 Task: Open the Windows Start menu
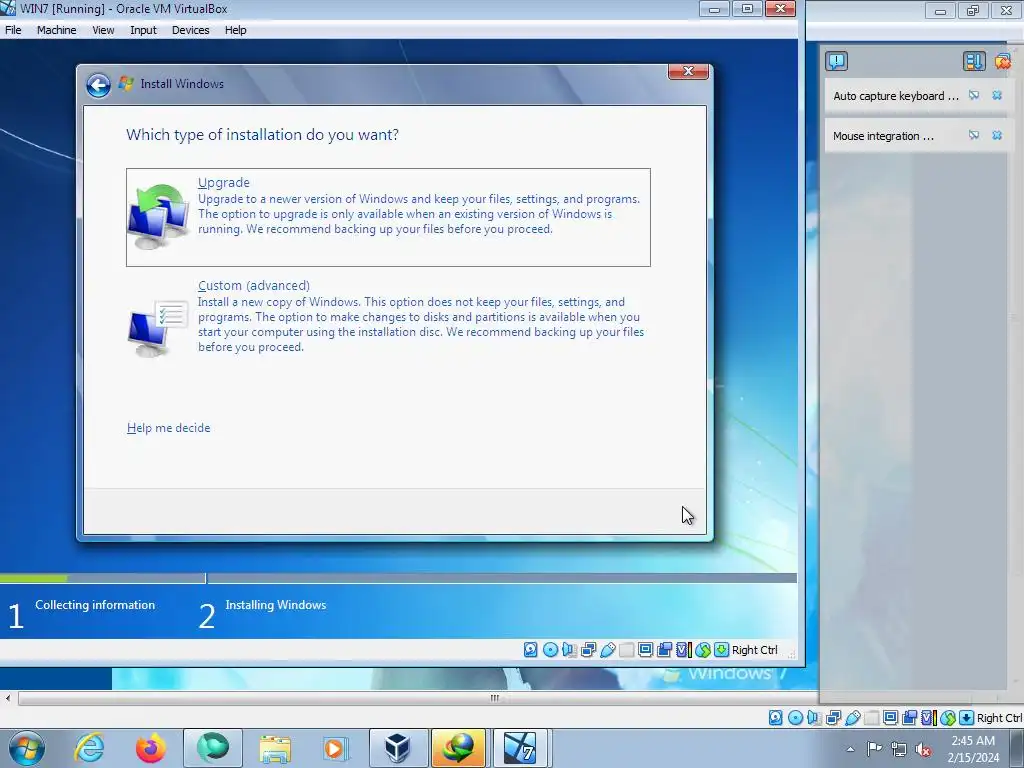[x=27, y=748]
